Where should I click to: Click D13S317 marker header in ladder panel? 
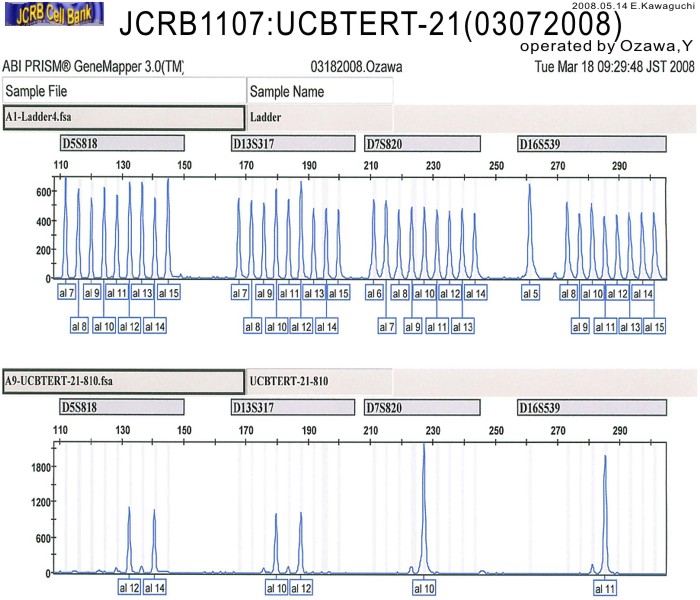click(292, 143)
